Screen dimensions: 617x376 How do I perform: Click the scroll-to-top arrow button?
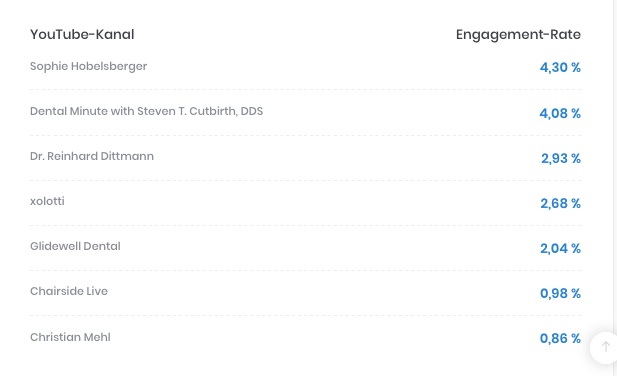pyautogui.click(x=605, y=347)
